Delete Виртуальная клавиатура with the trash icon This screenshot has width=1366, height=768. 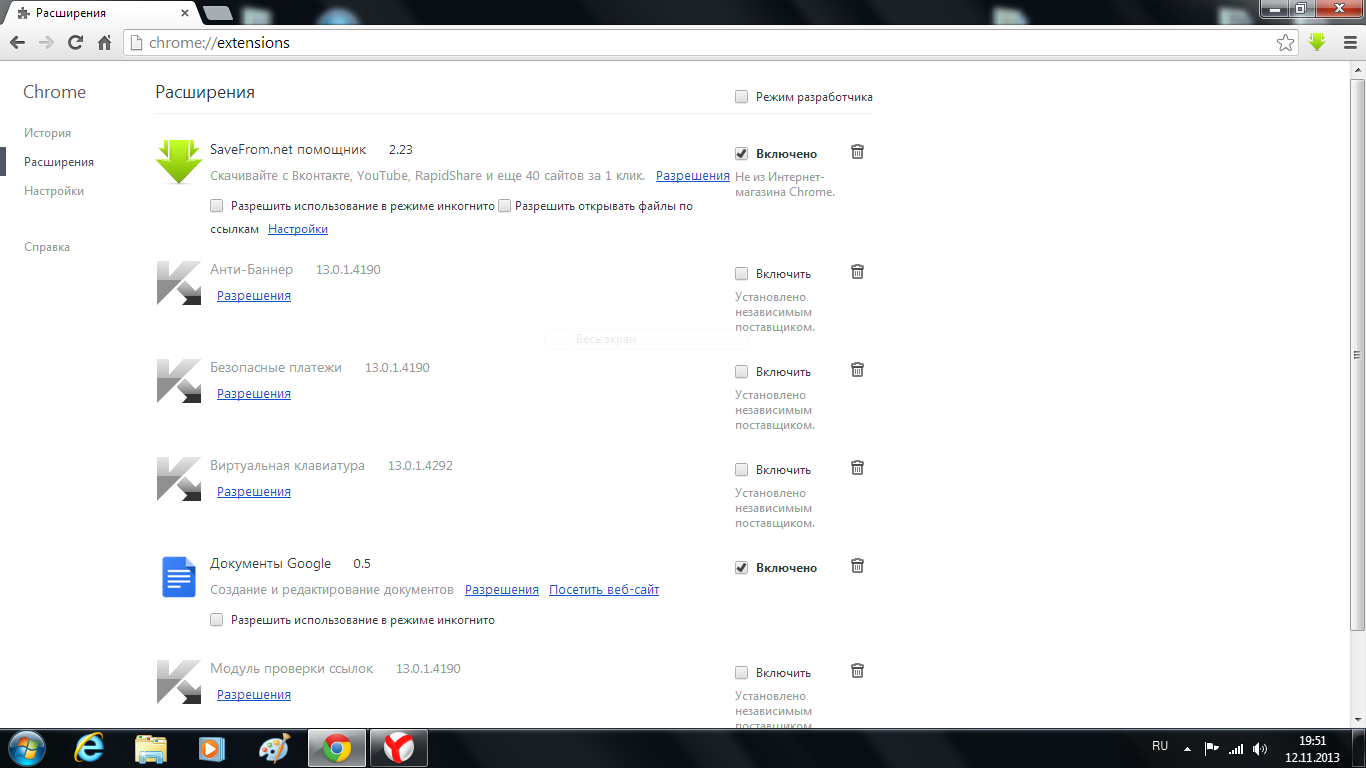pos(857,468)
